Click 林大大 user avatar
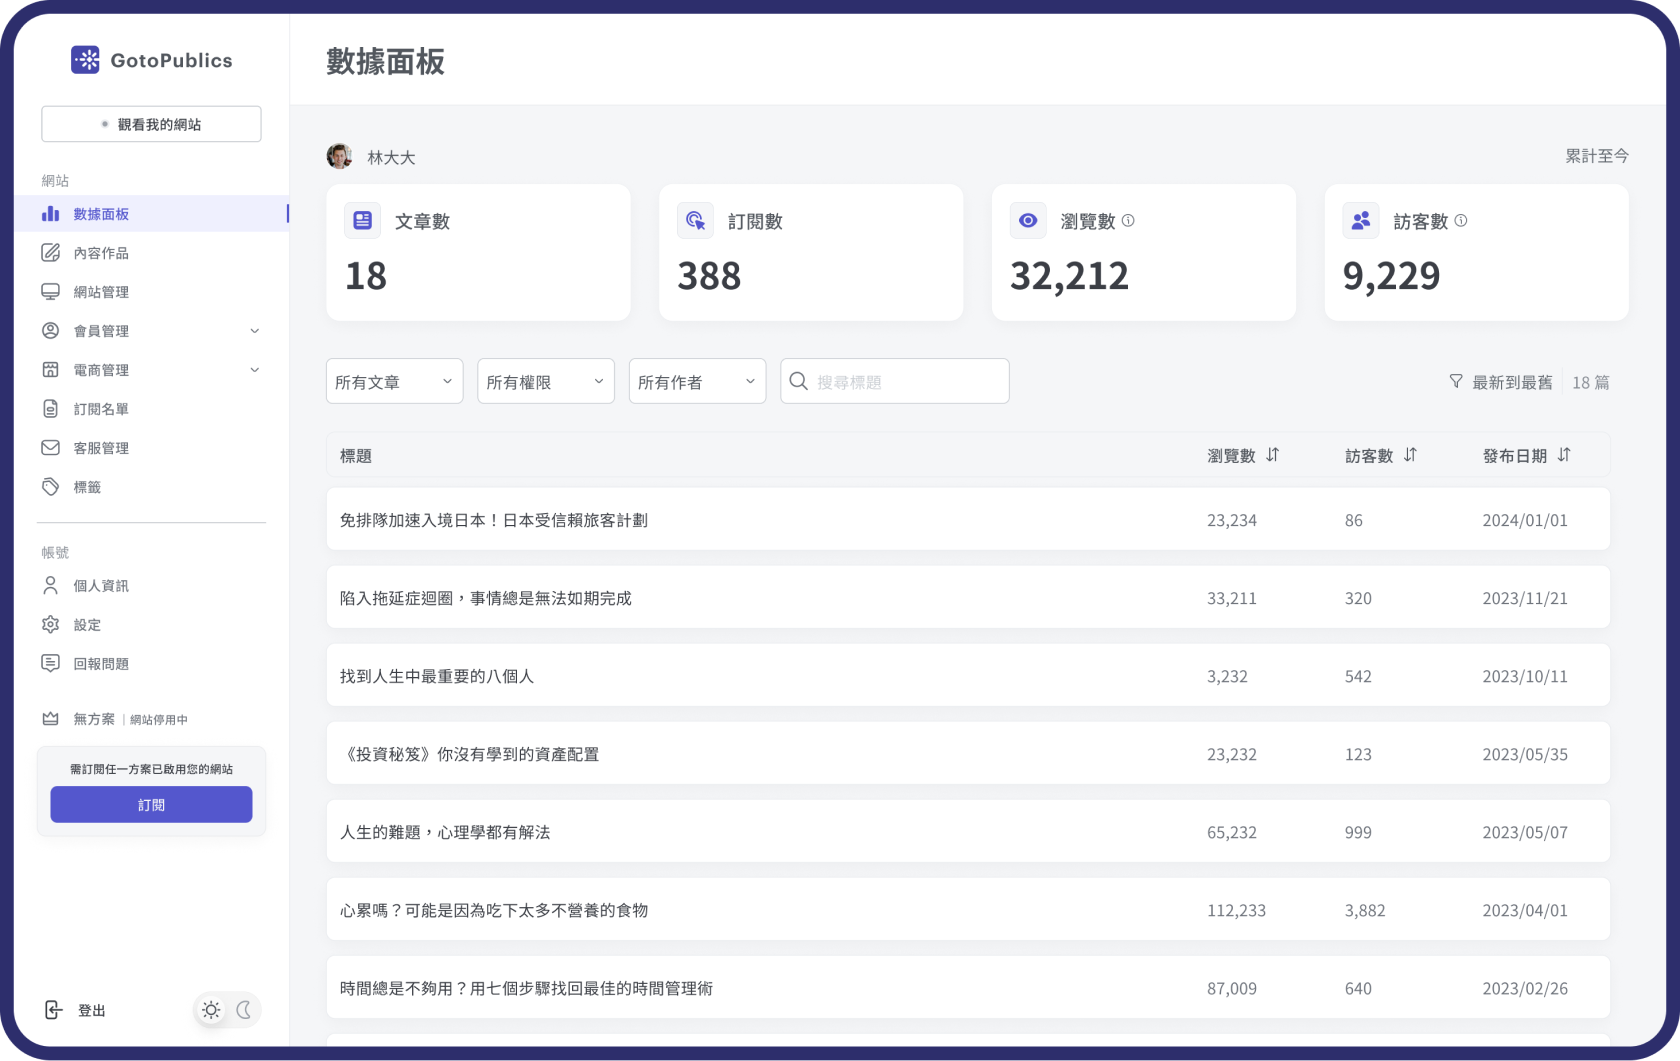This screenshot has width=1680, height=1061. point(340,157)
